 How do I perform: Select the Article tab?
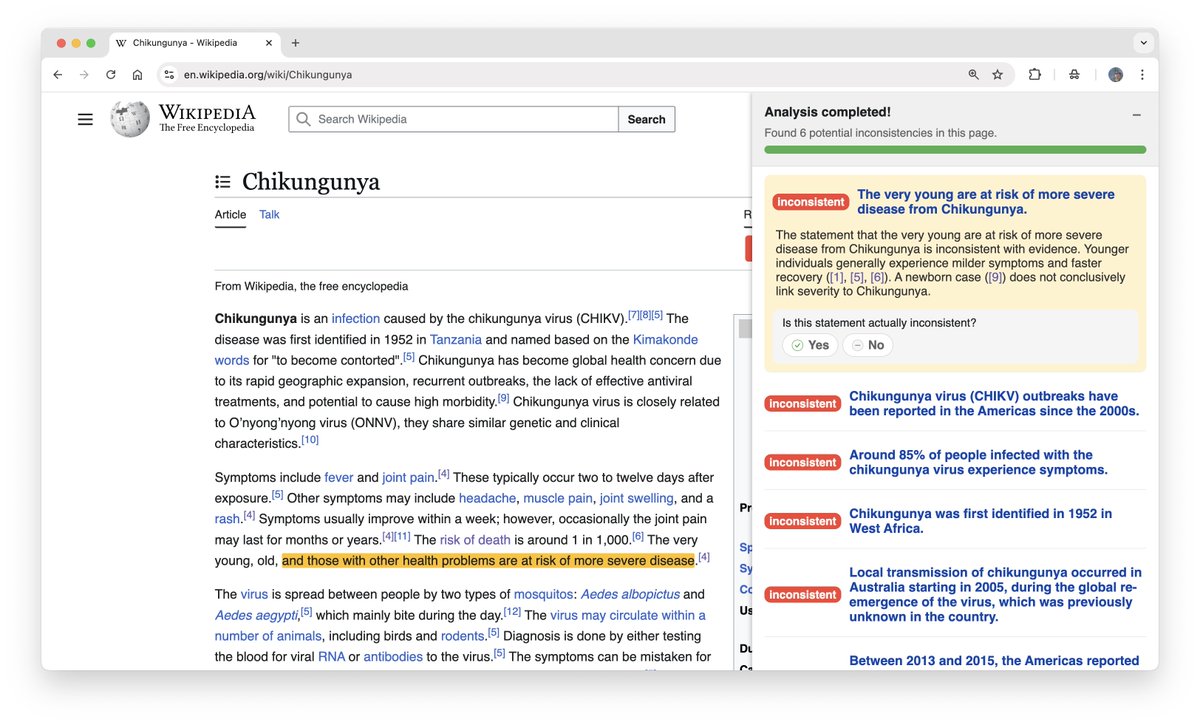[x=230, y=215]
